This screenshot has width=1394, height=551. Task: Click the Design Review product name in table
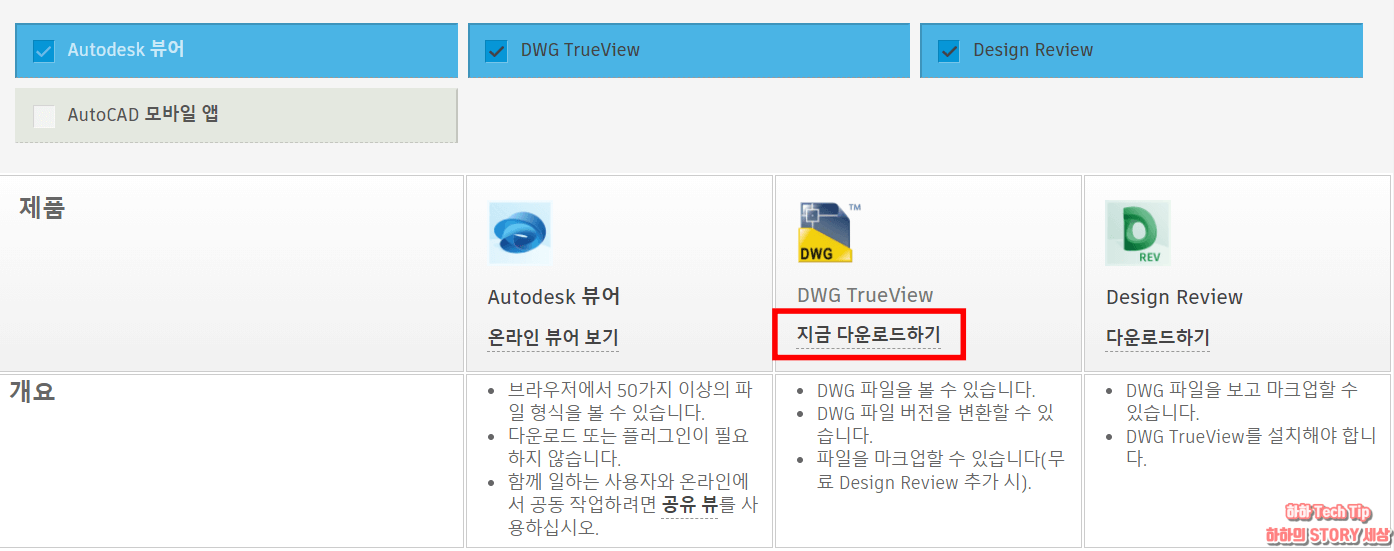pos(1174,297)
